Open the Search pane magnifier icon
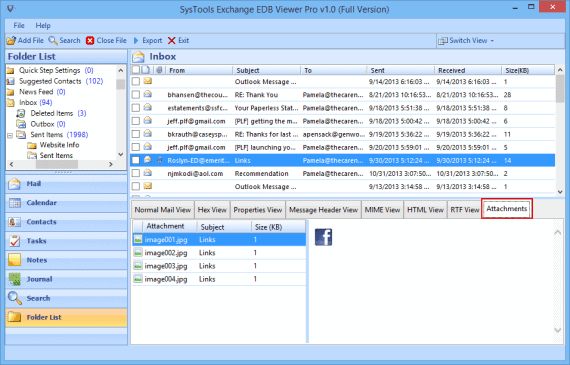This screenshot has width=570, height=365. pos(15,298)
